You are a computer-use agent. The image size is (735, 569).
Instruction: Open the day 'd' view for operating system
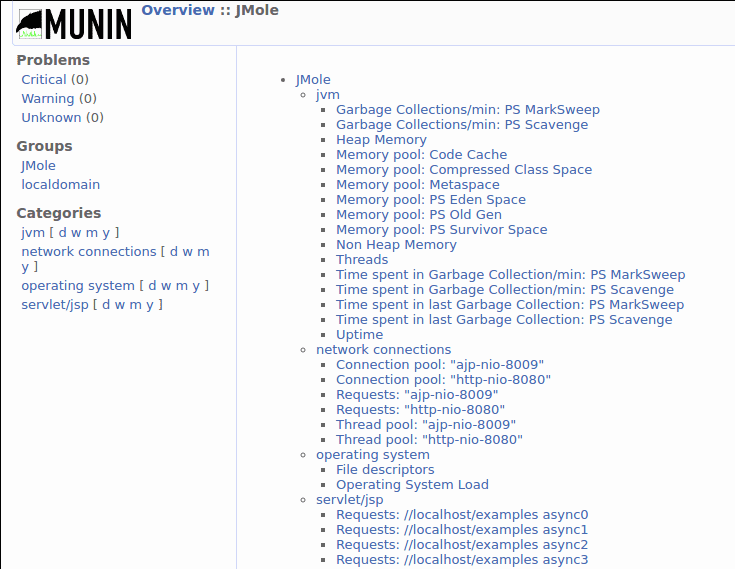[x=152, y=286]
